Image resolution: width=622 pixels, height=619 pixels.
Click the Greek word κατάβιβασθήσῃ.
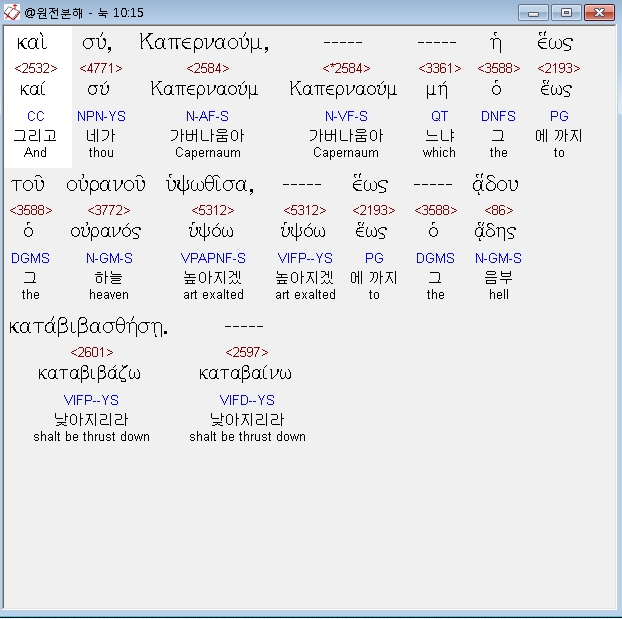(x=88, y=327)
